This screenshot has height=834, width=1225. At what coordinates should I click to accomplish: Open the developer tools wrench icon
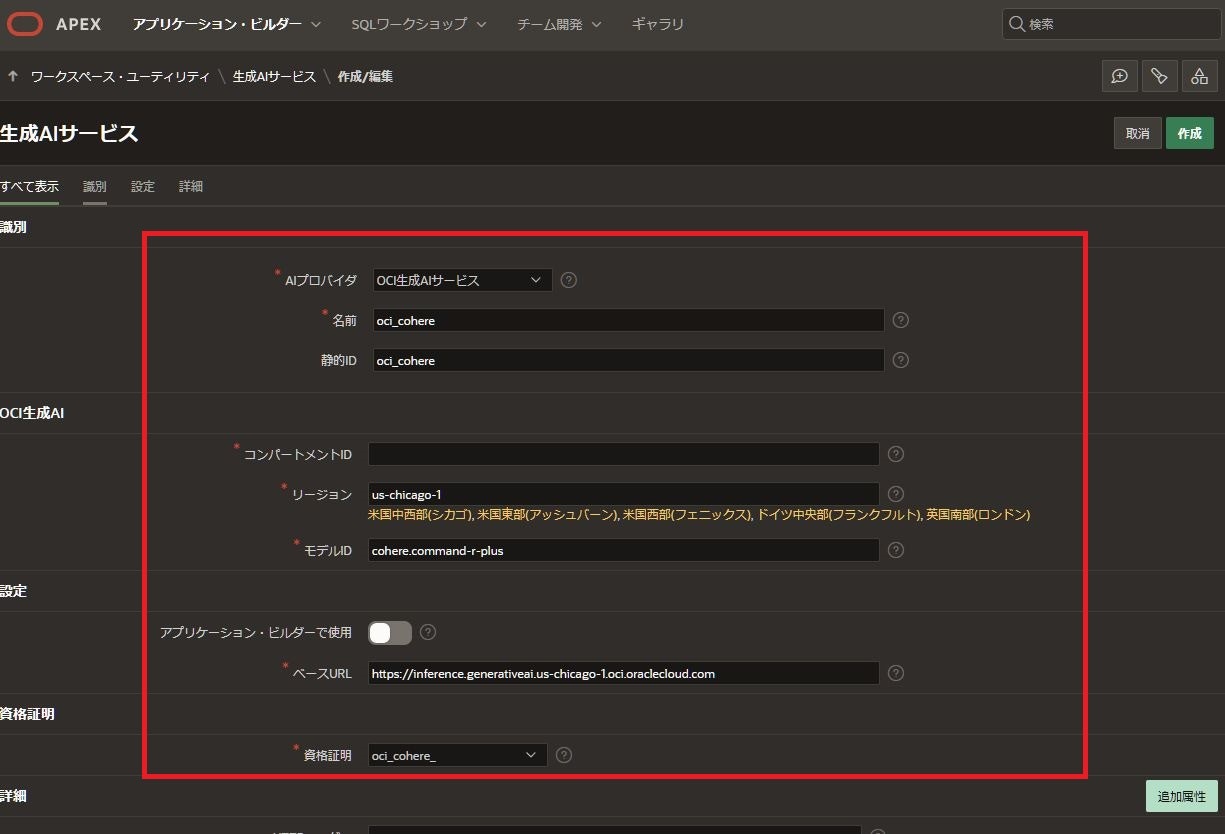1159,76
